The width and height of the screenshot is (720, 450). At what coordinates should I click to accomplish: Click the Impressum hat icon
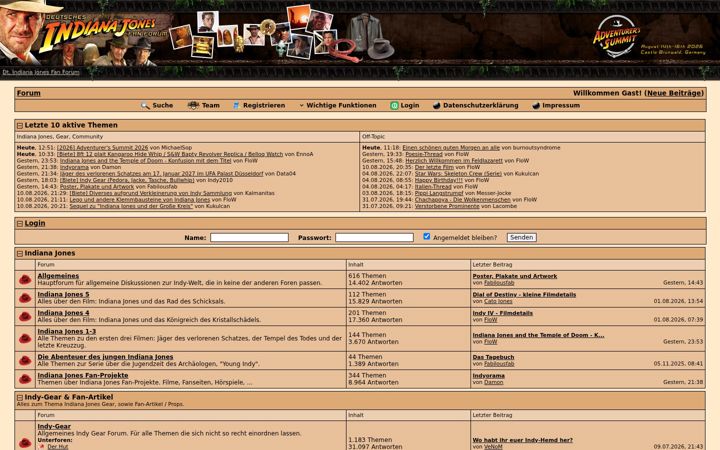pyautogui.click(x=536, y=106)
